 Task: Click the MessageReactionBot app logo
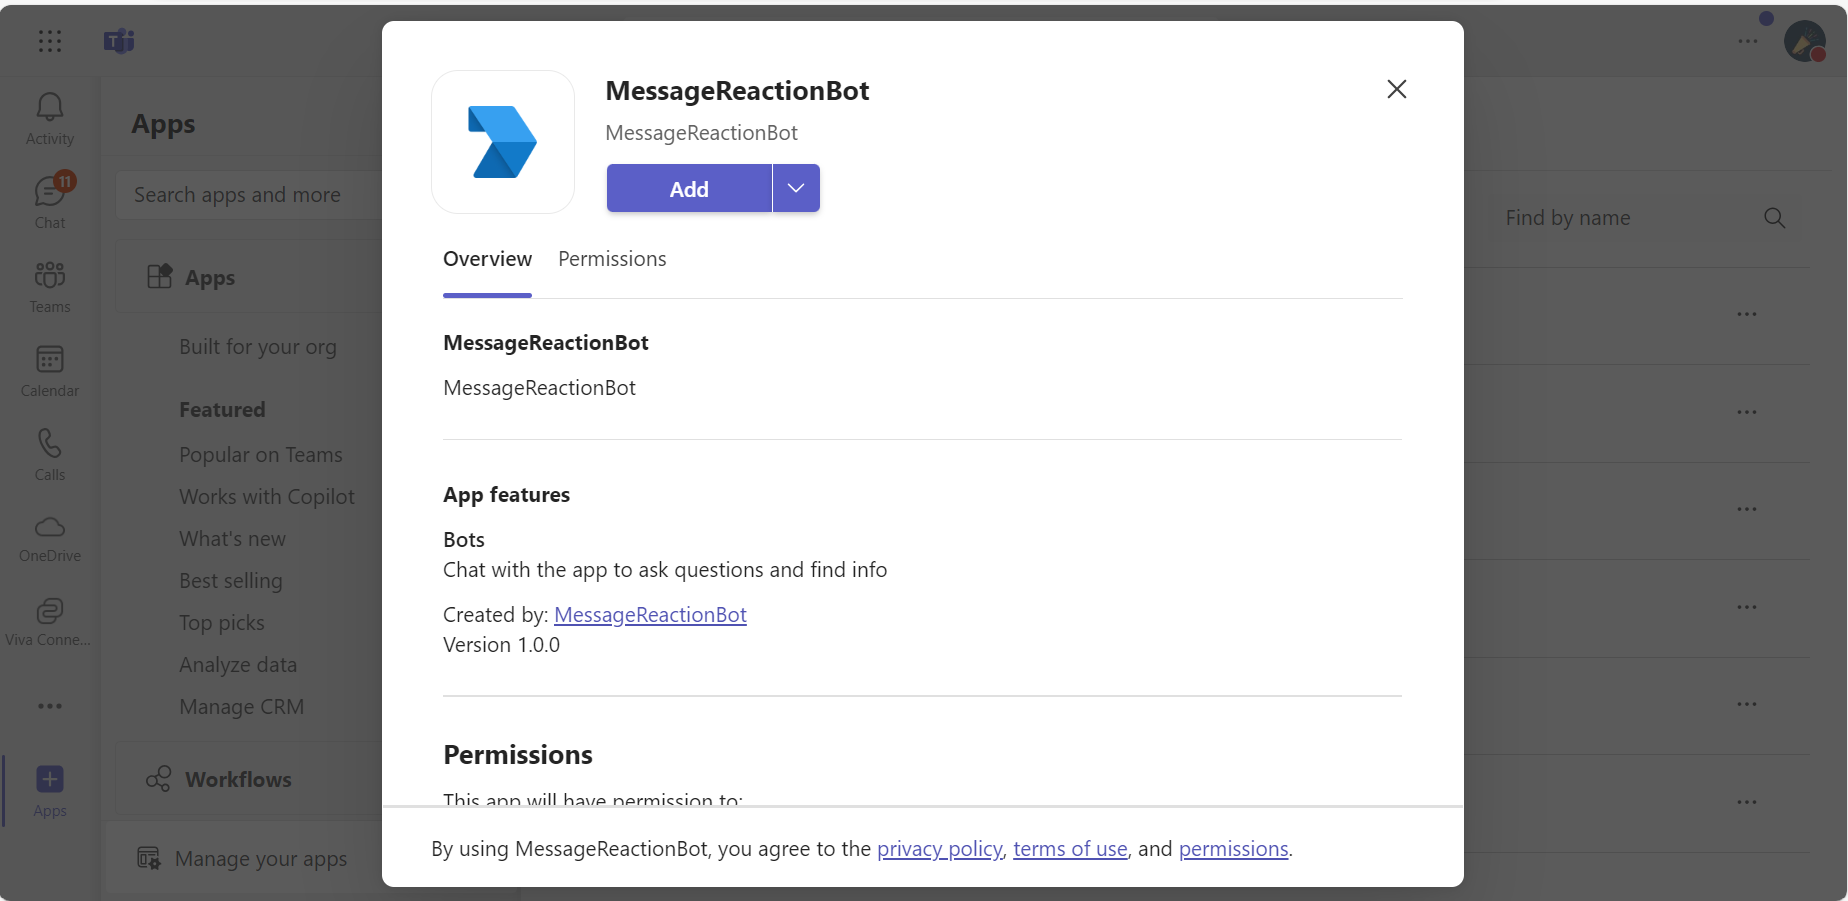click(x=503, y=142)
